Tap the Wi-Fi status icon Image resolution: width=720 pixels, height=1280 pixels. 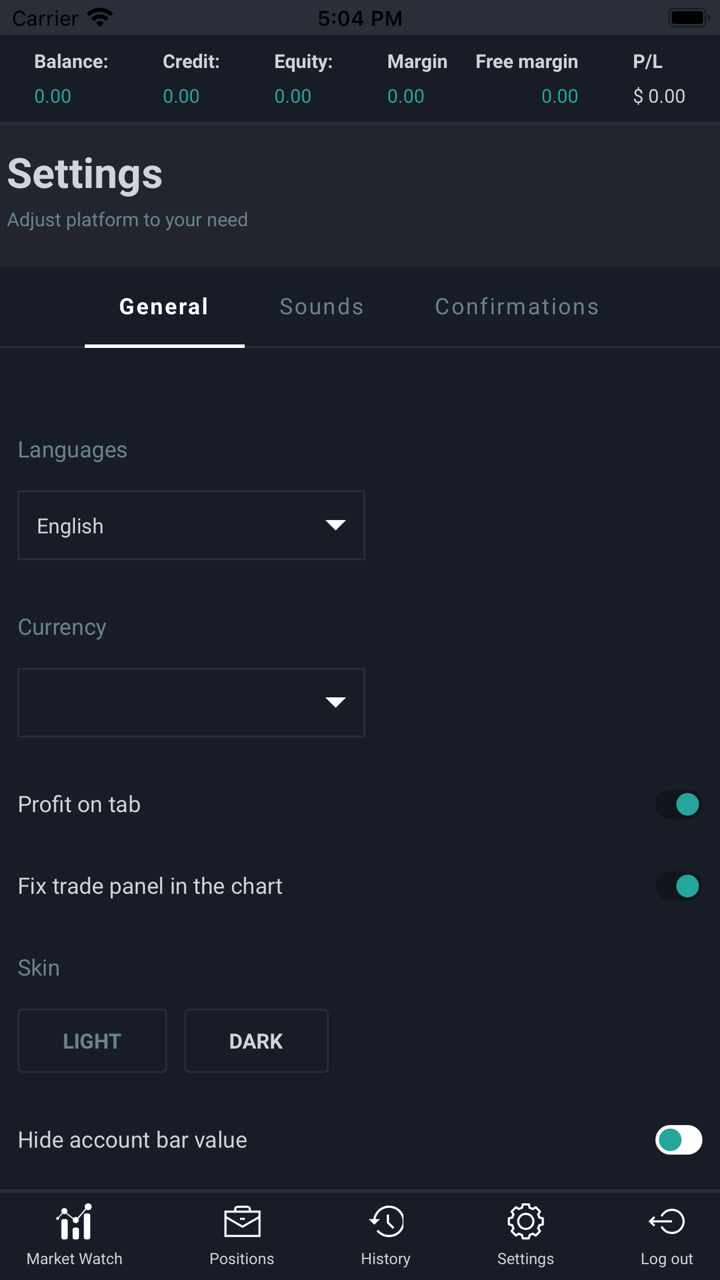point(100,18)
